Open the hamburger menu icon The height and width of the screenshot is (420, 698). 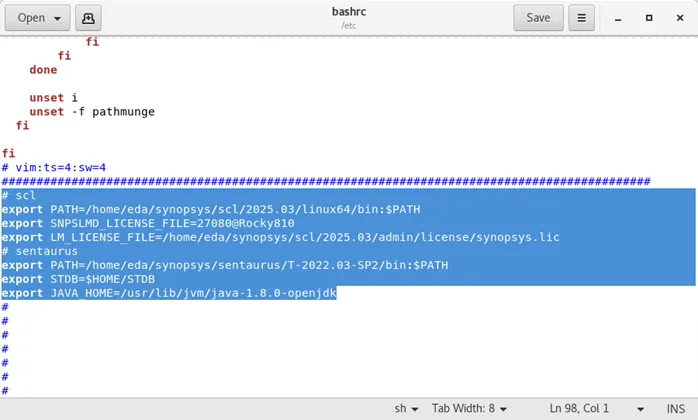581,18
